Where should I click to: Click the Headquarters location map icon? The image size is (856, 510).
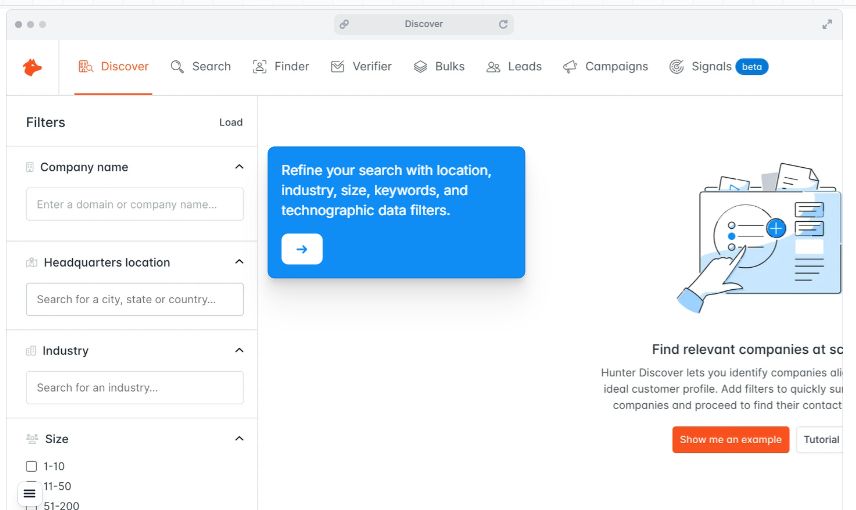(32, 263)
